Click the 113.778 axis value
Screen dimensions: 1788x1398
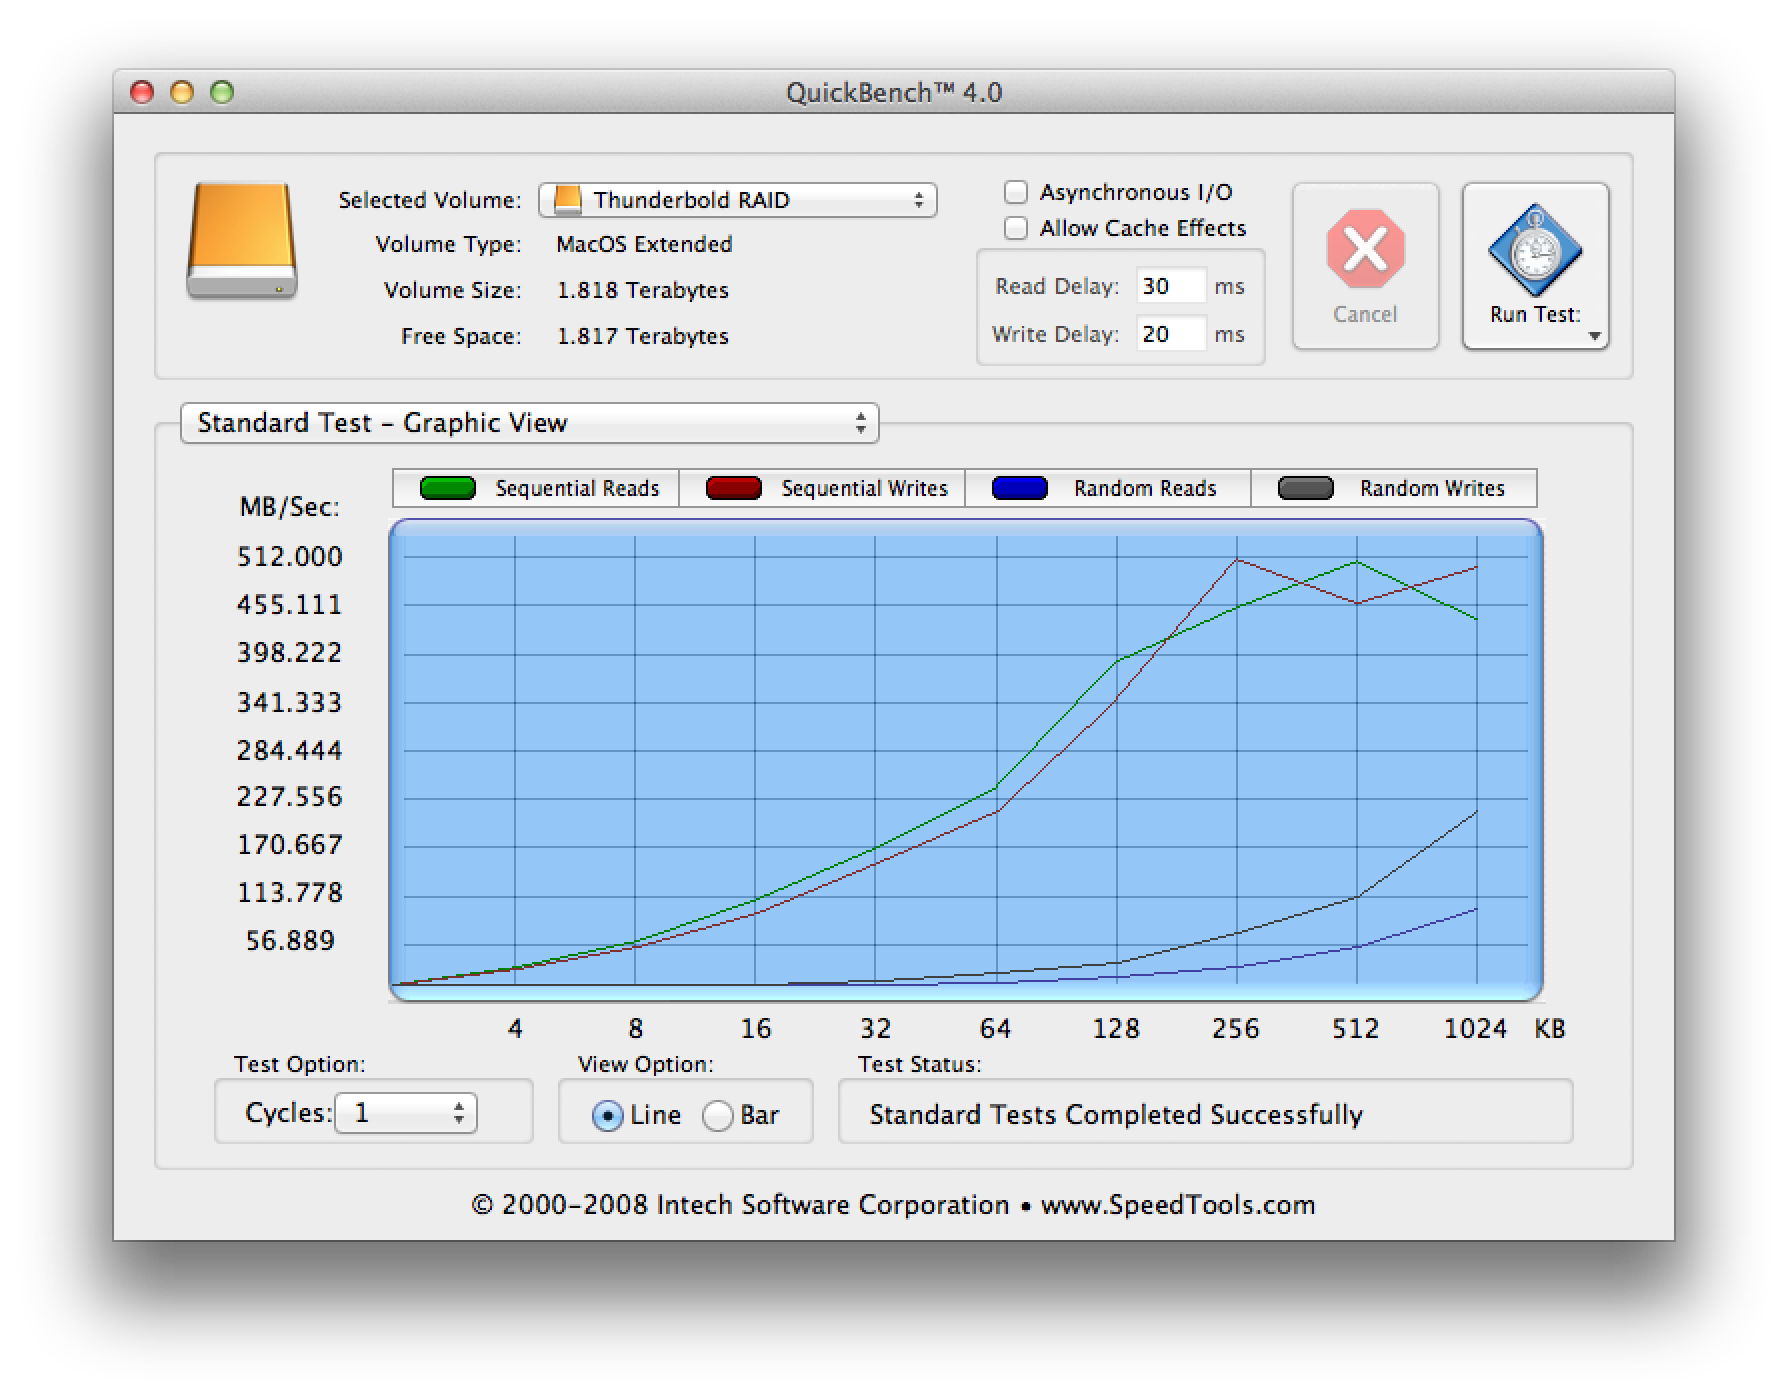[290, 892]
